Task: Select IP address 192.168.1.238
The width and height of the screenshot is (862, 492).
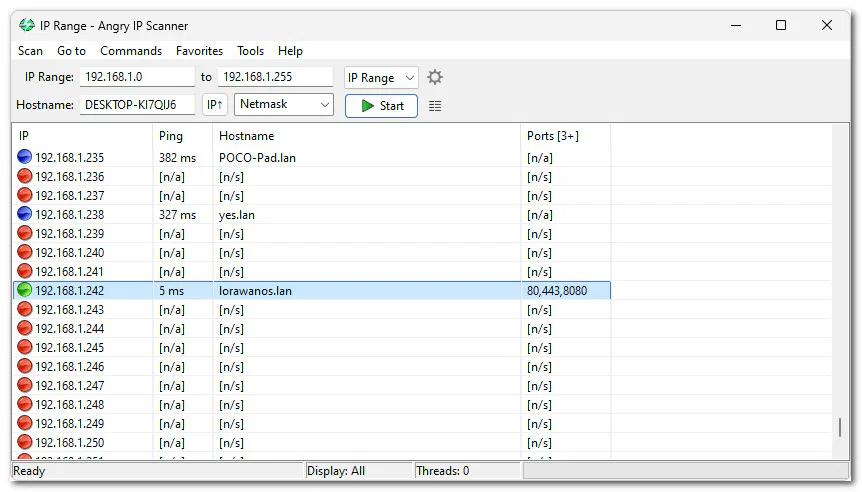Action: tap(70, 215)
